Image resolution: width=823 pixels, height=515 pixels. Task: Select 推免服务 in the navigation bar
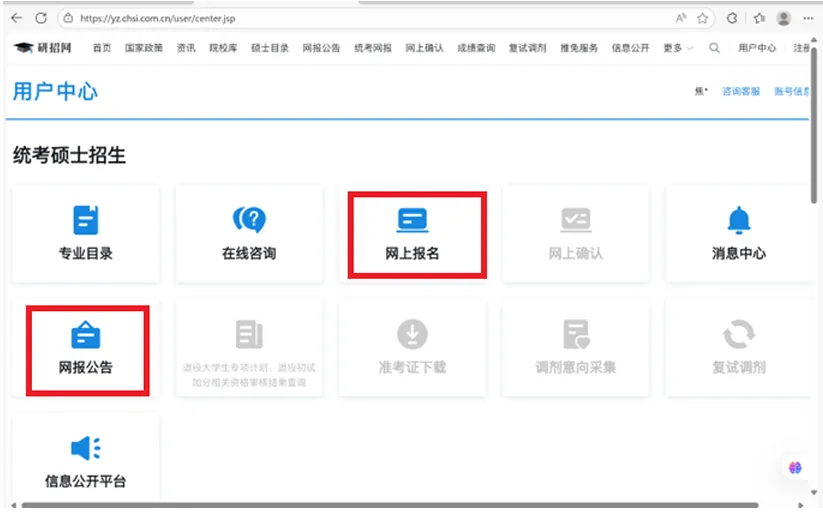coord(579,48)
